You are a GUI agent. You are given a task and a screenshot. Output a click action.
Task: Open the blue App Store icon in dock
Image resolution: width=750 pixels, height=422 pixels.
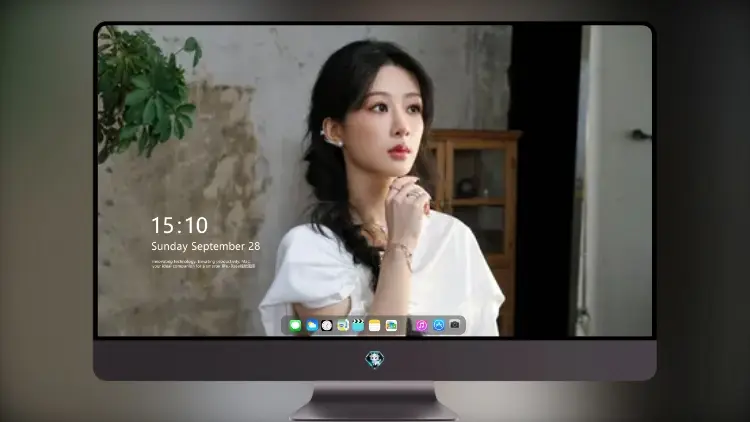point(439,325)
